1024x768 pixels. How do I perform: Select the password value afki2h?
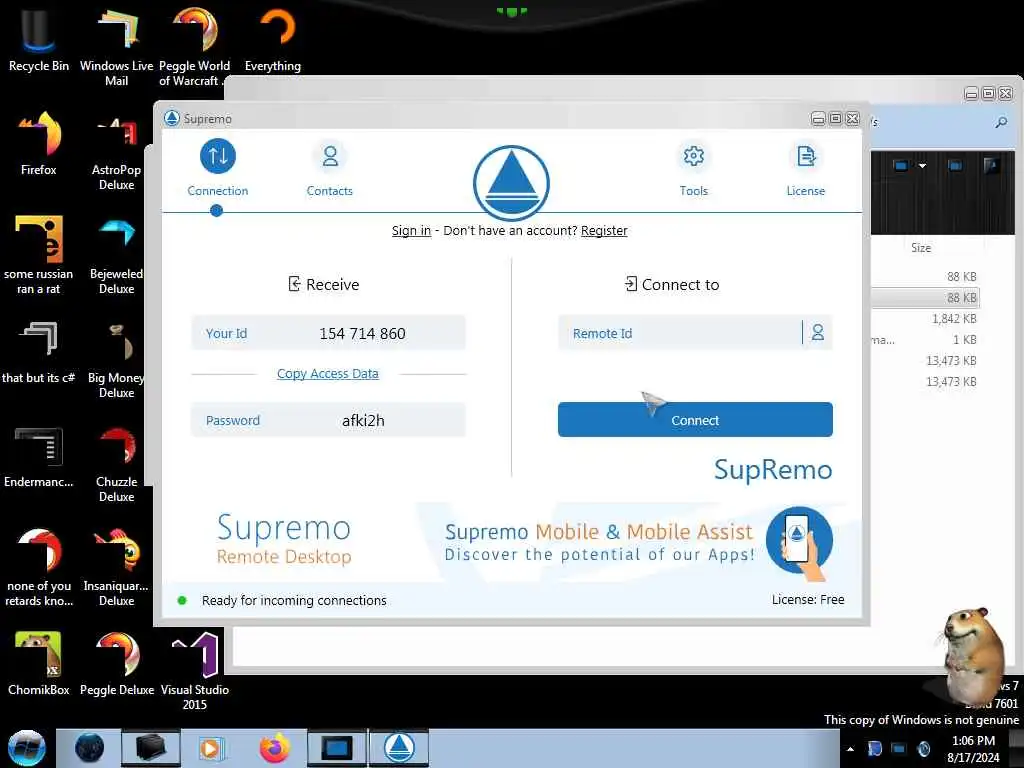point(363,421)
